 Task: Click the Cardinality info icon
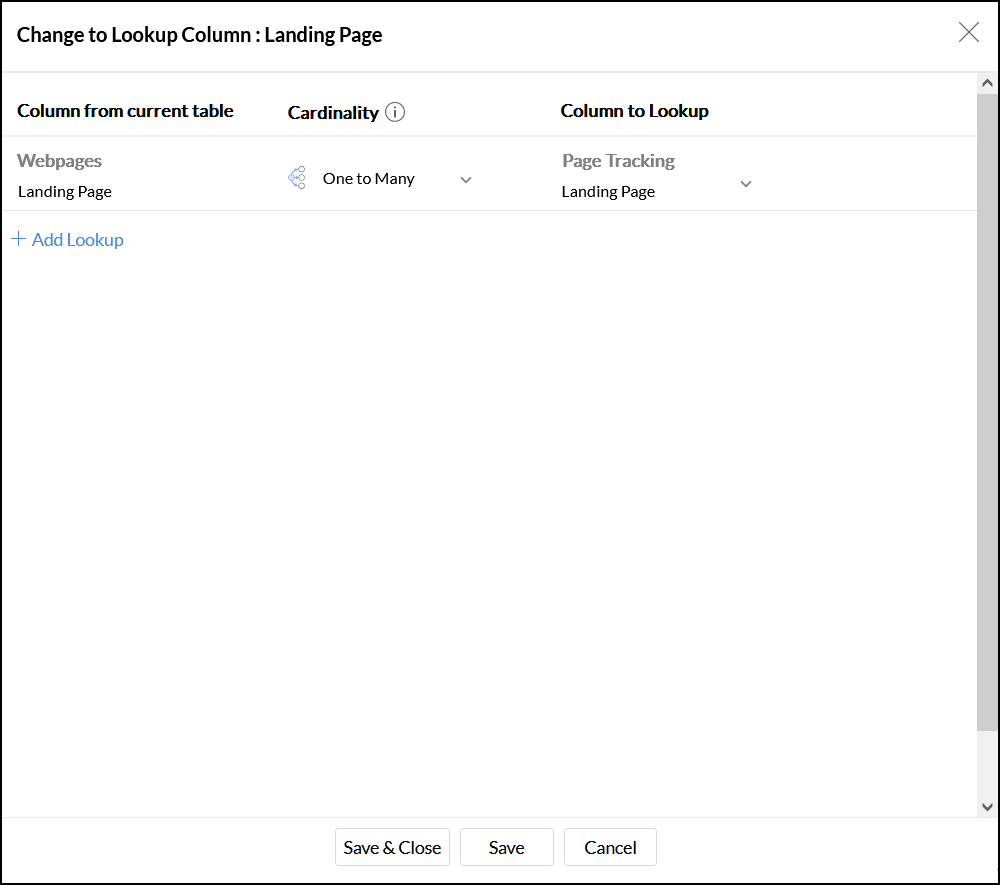click(395, 112)
